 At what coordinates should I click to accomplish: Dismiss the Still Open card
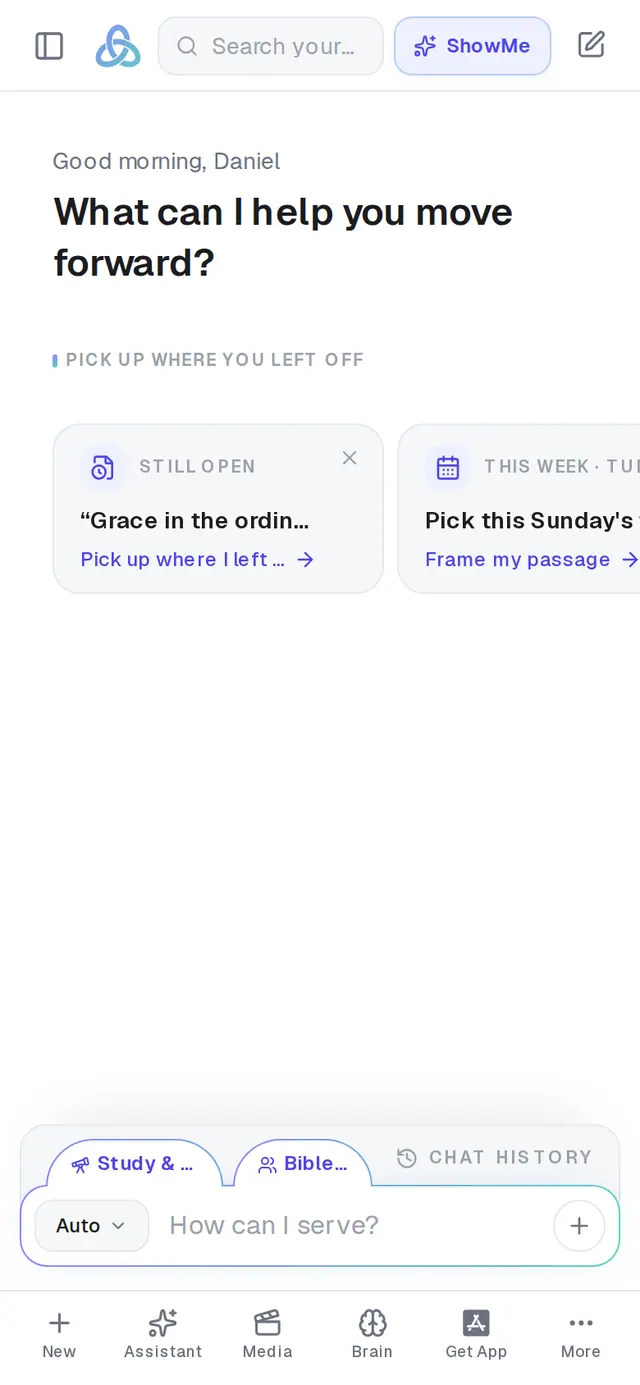349,458
